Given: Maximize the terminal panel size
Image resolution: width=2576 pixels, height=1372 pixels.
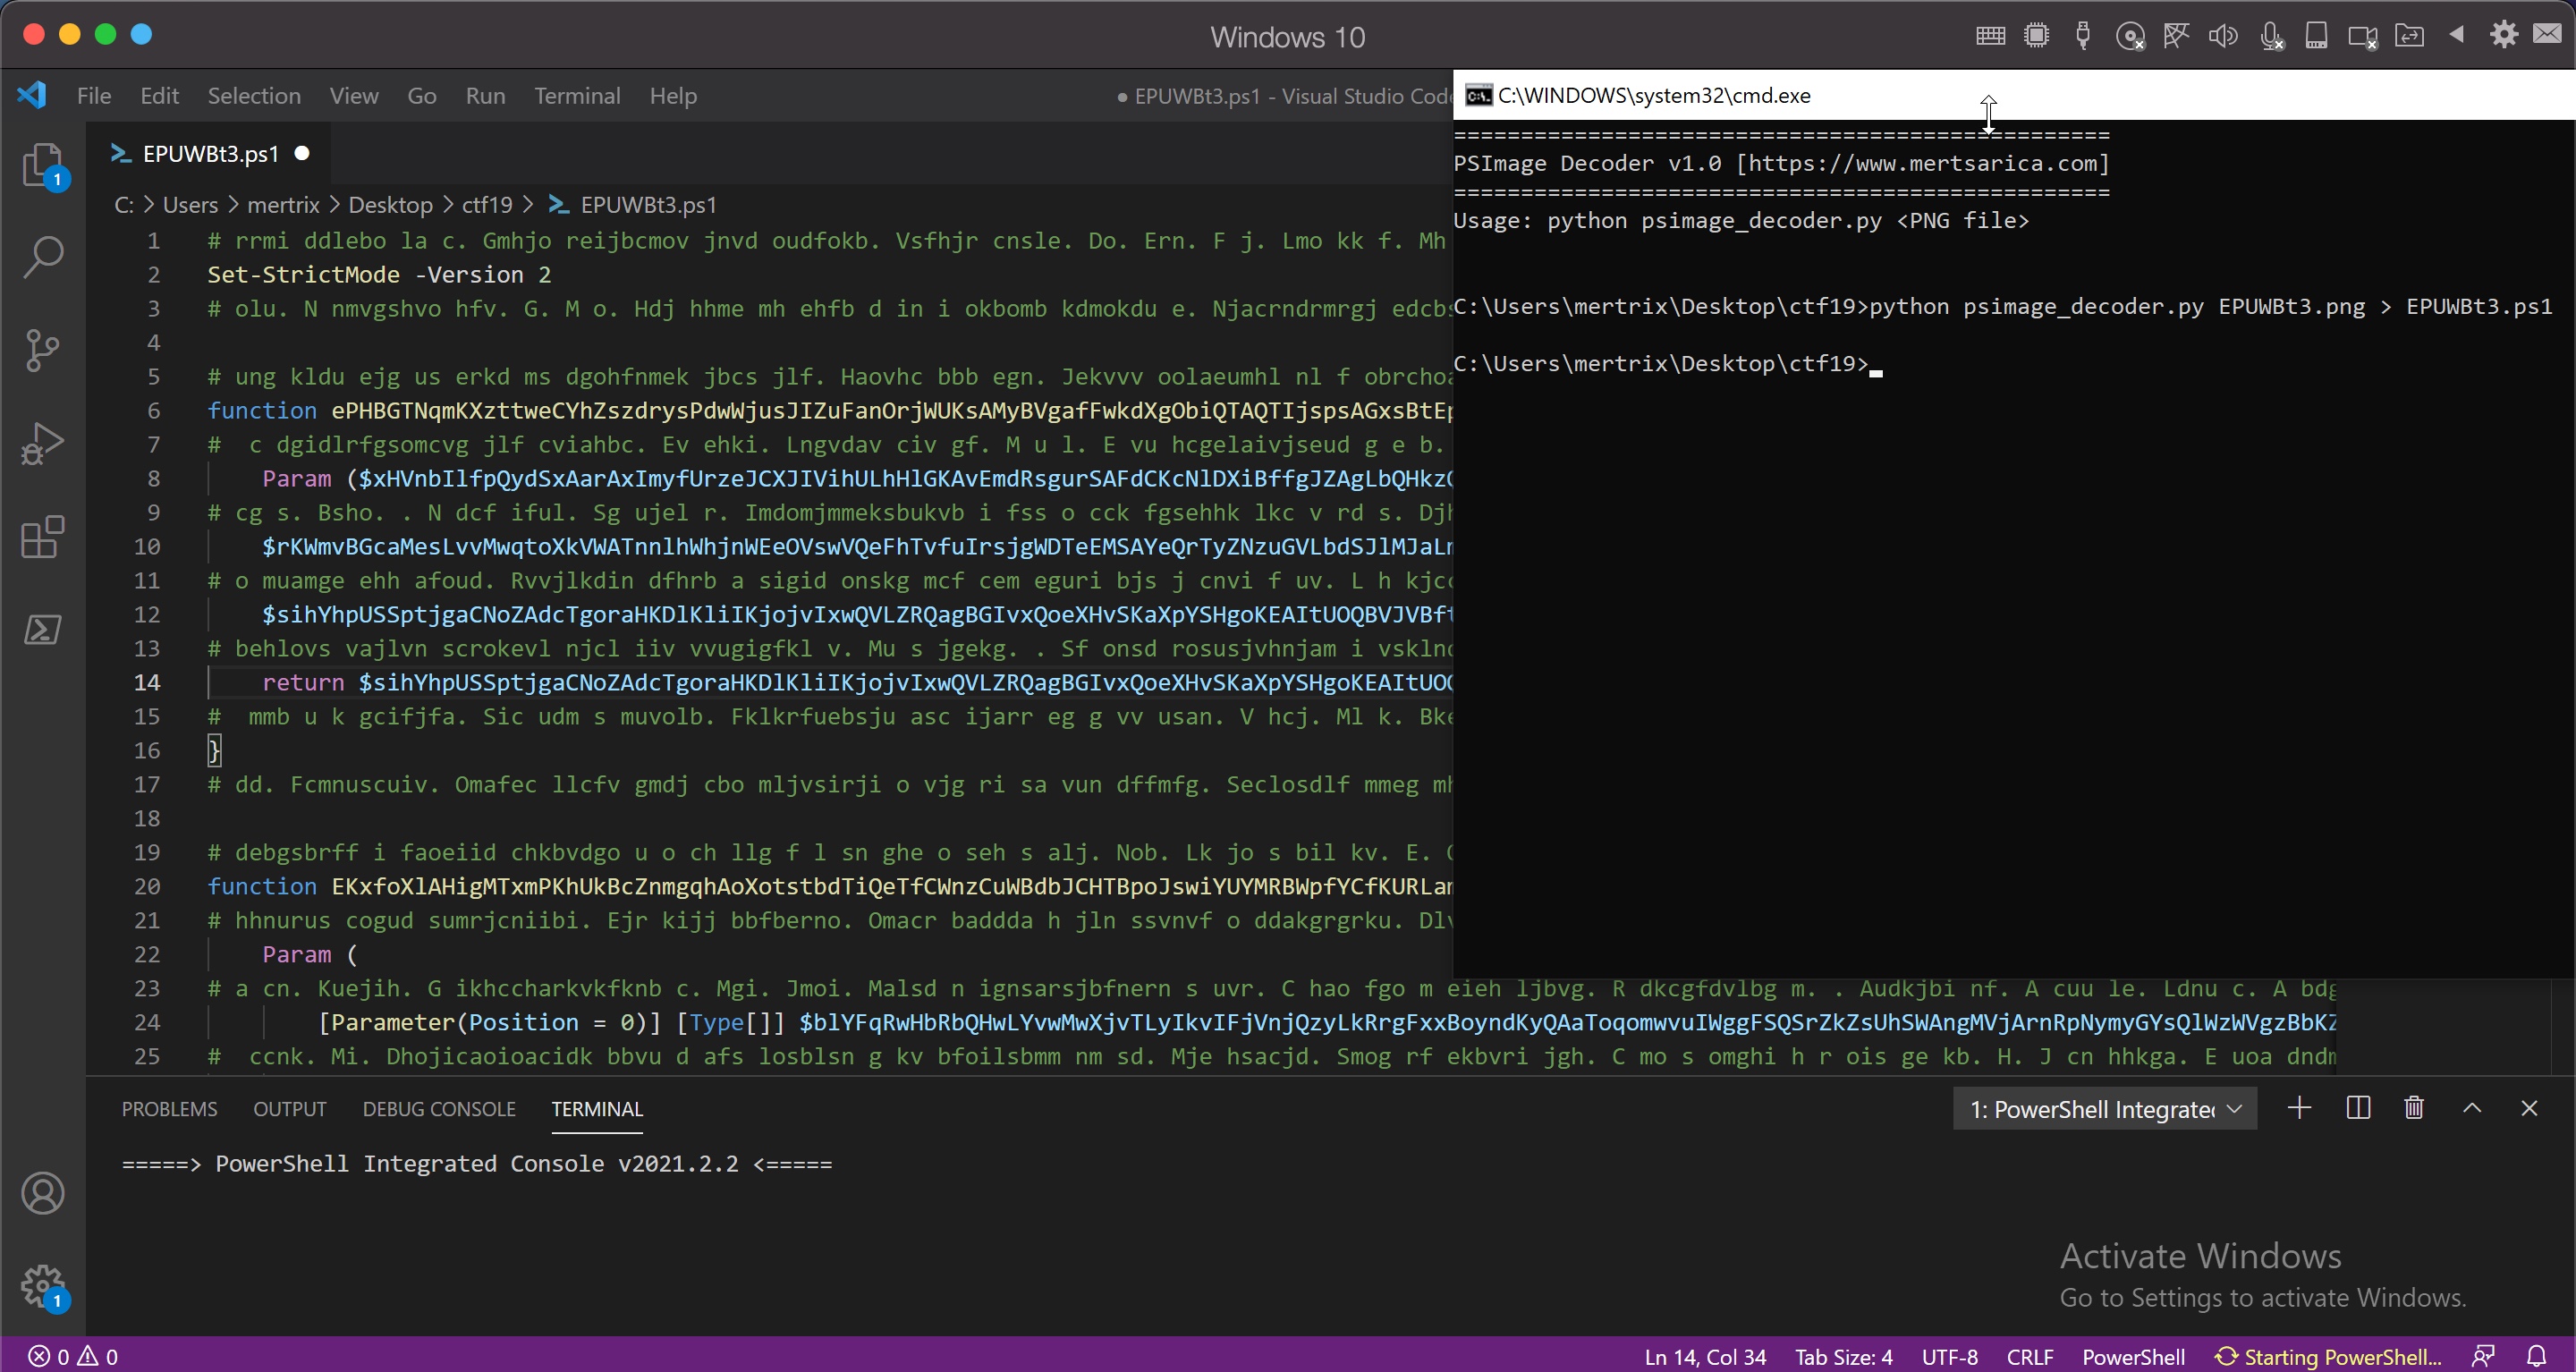Looking at the screenshot, I should click(x=2472, y=1108).
